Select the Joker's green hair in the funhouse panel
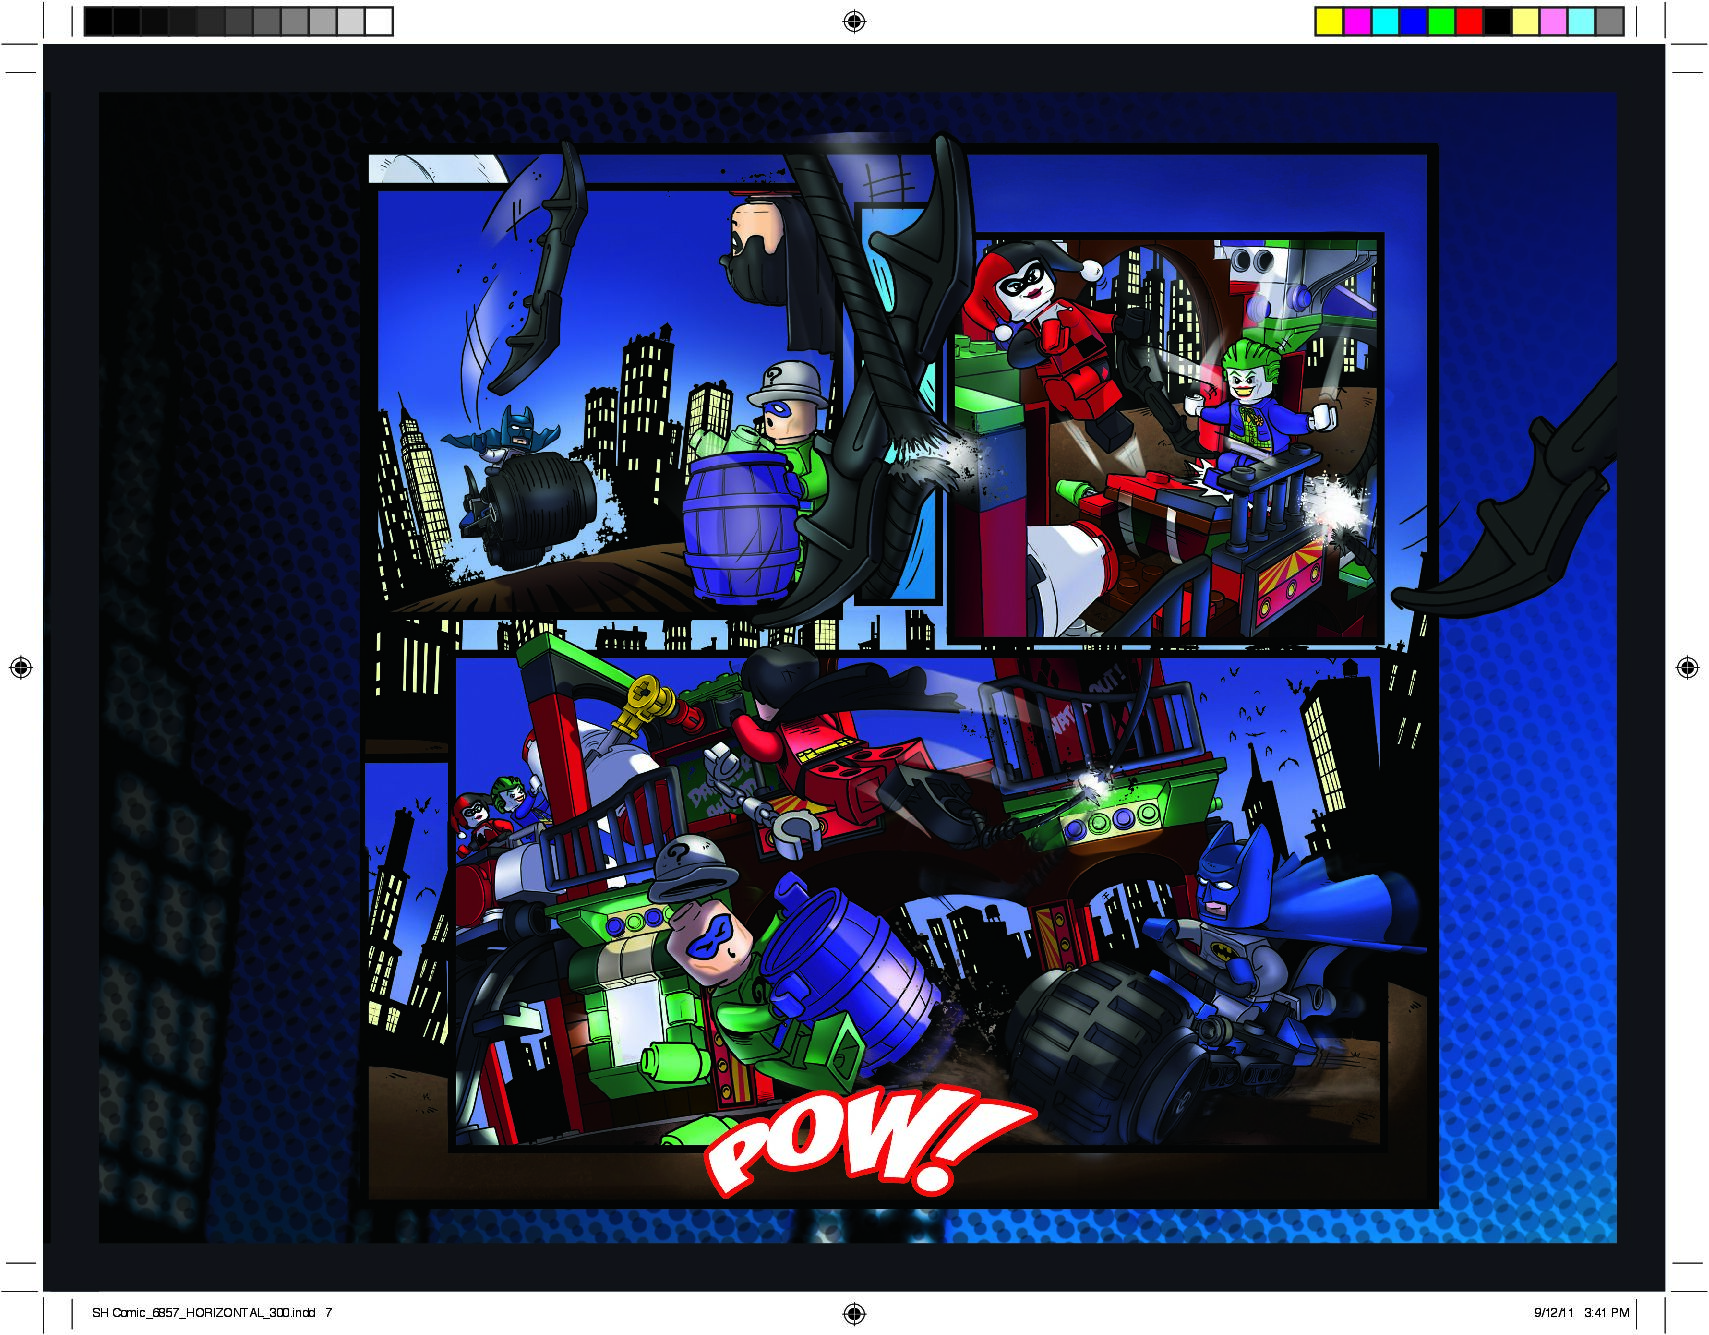Image resolution: width=1709 pixels, height=1335 pixels. click(1247, 358)
